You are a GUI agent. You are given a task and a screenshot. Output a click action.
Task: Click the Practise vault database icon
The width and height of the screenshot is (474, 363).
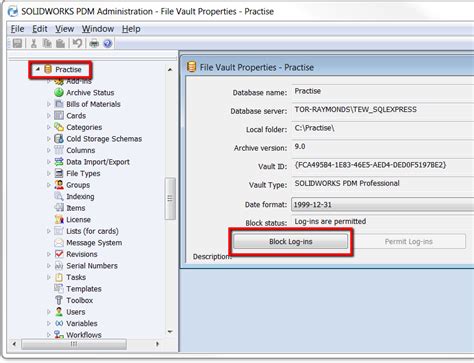click(48, 69)
